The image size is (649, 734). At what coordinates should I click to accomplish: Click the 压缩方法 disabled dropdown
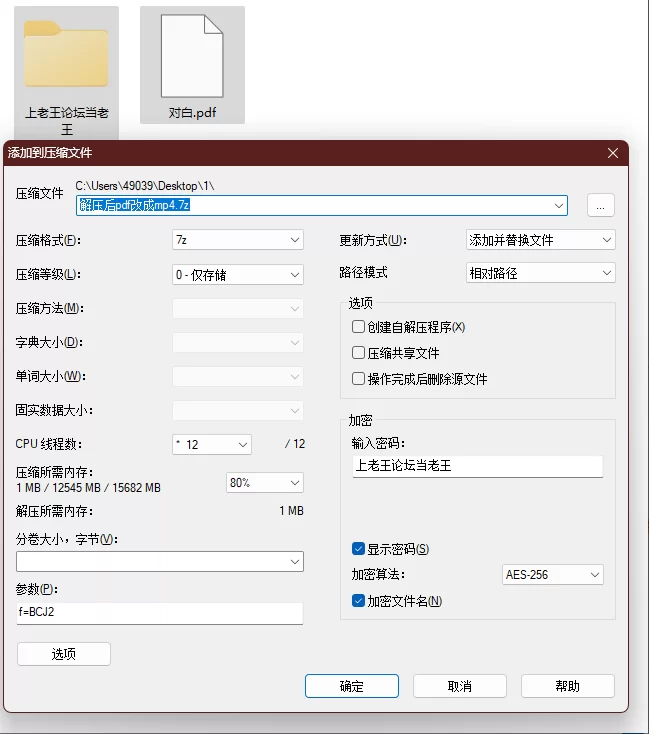pos(238,308)
